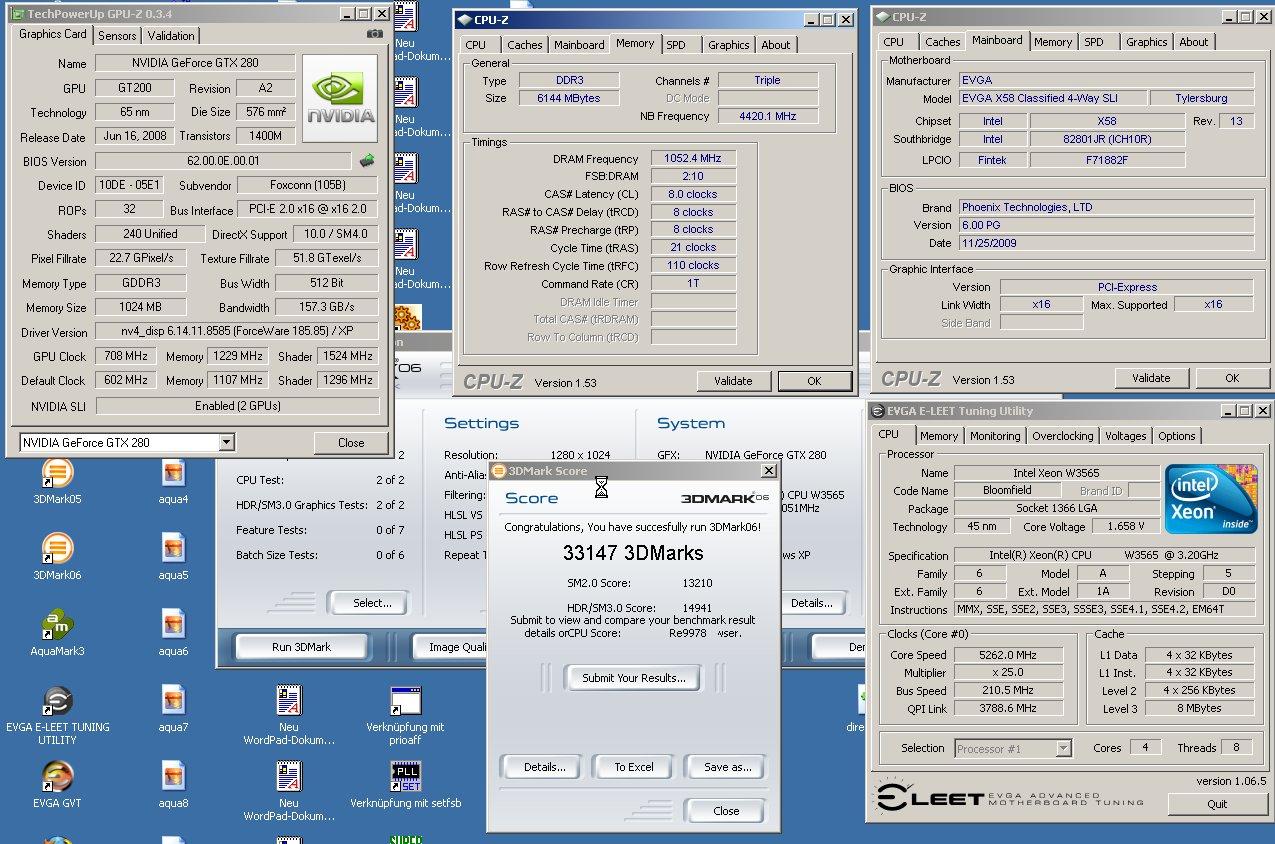Click the Save as button
The image size is (1275, 844).
[727, 767]
